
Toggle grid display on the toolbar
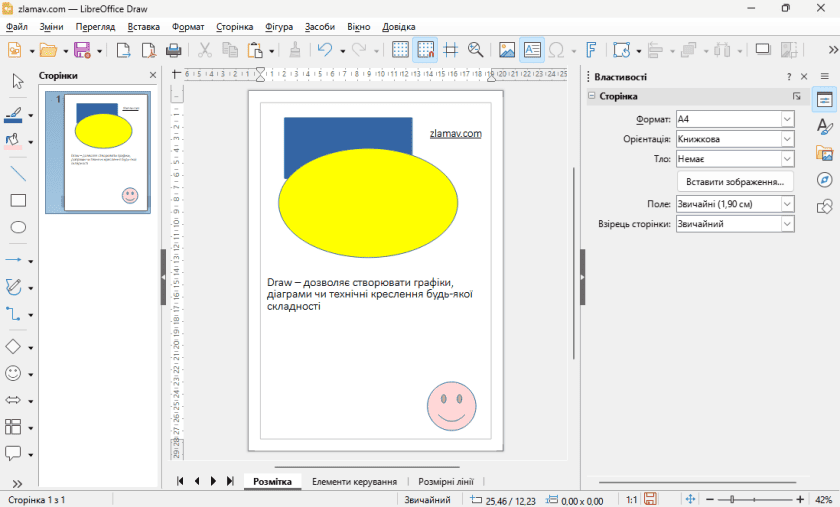tap(400, 49)
